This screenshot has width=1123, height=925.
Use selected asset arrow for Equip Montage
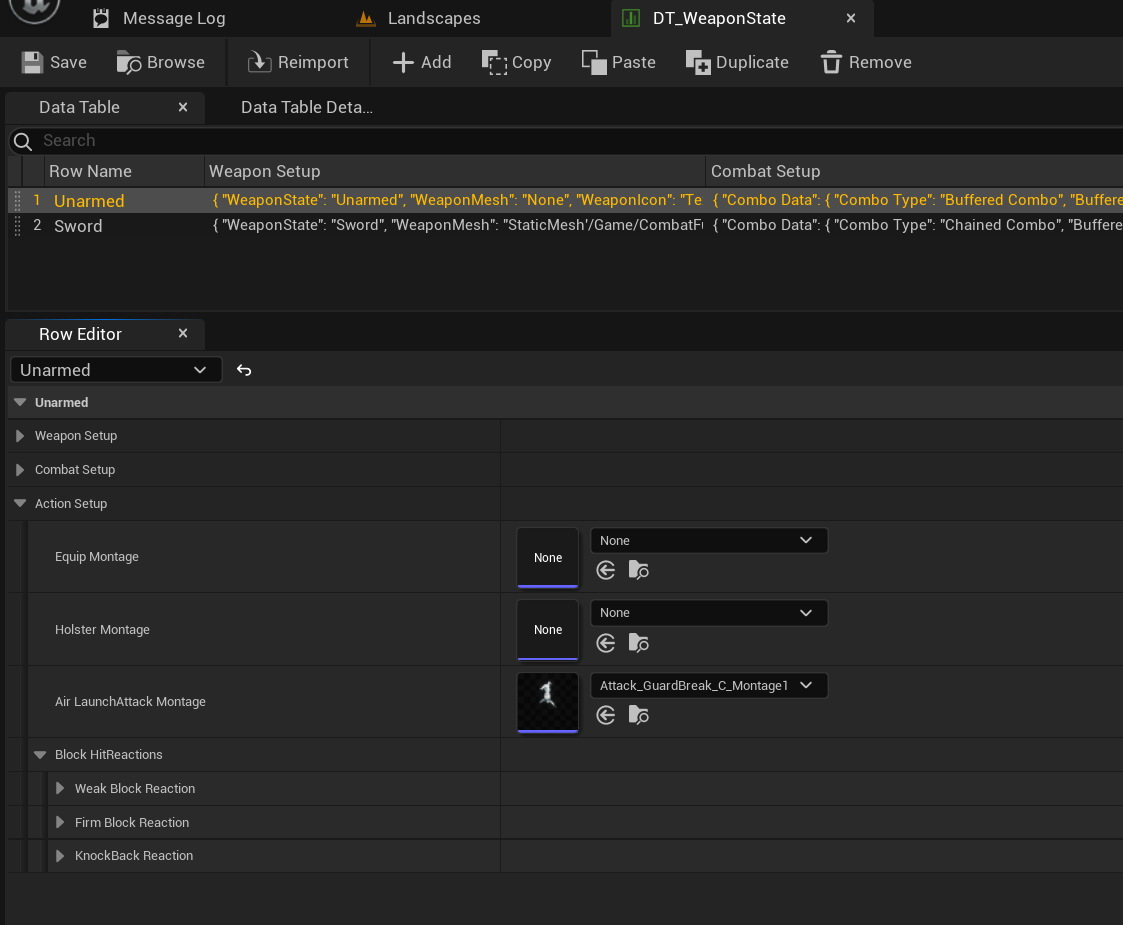(x=605, y=570)
